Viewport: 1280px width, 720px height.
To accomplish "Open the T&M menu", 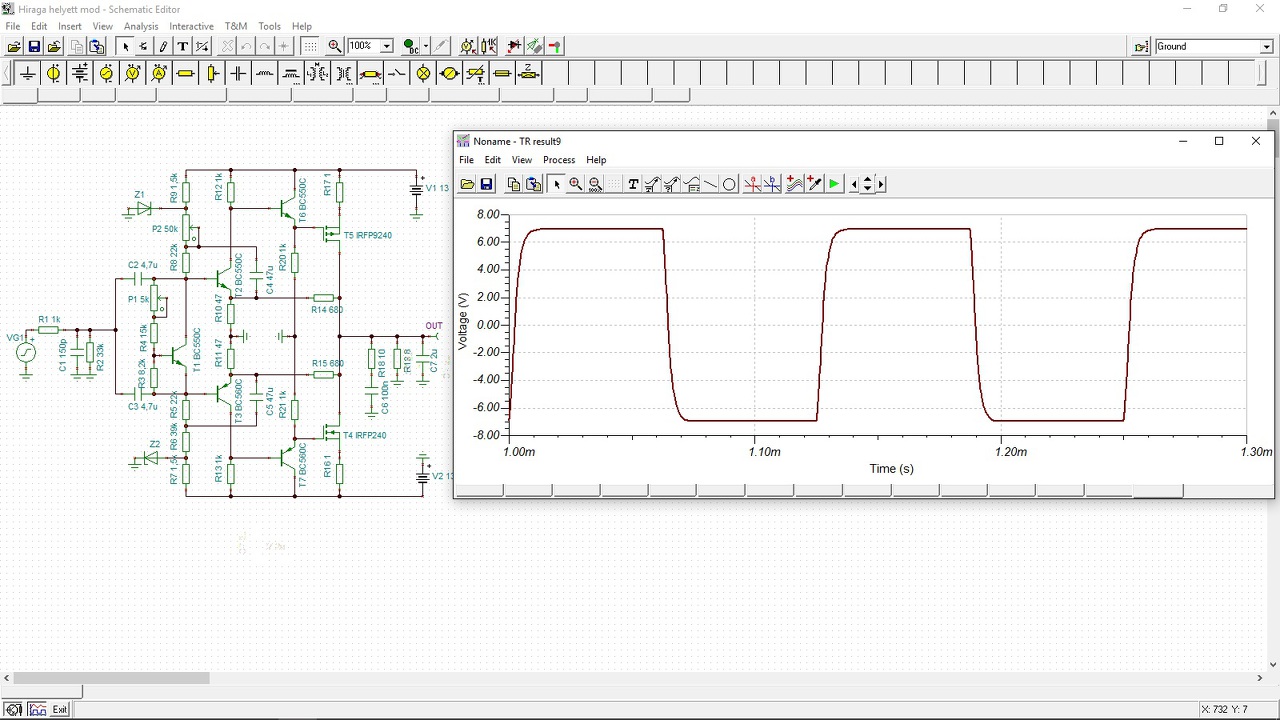I will pos(235,26).
